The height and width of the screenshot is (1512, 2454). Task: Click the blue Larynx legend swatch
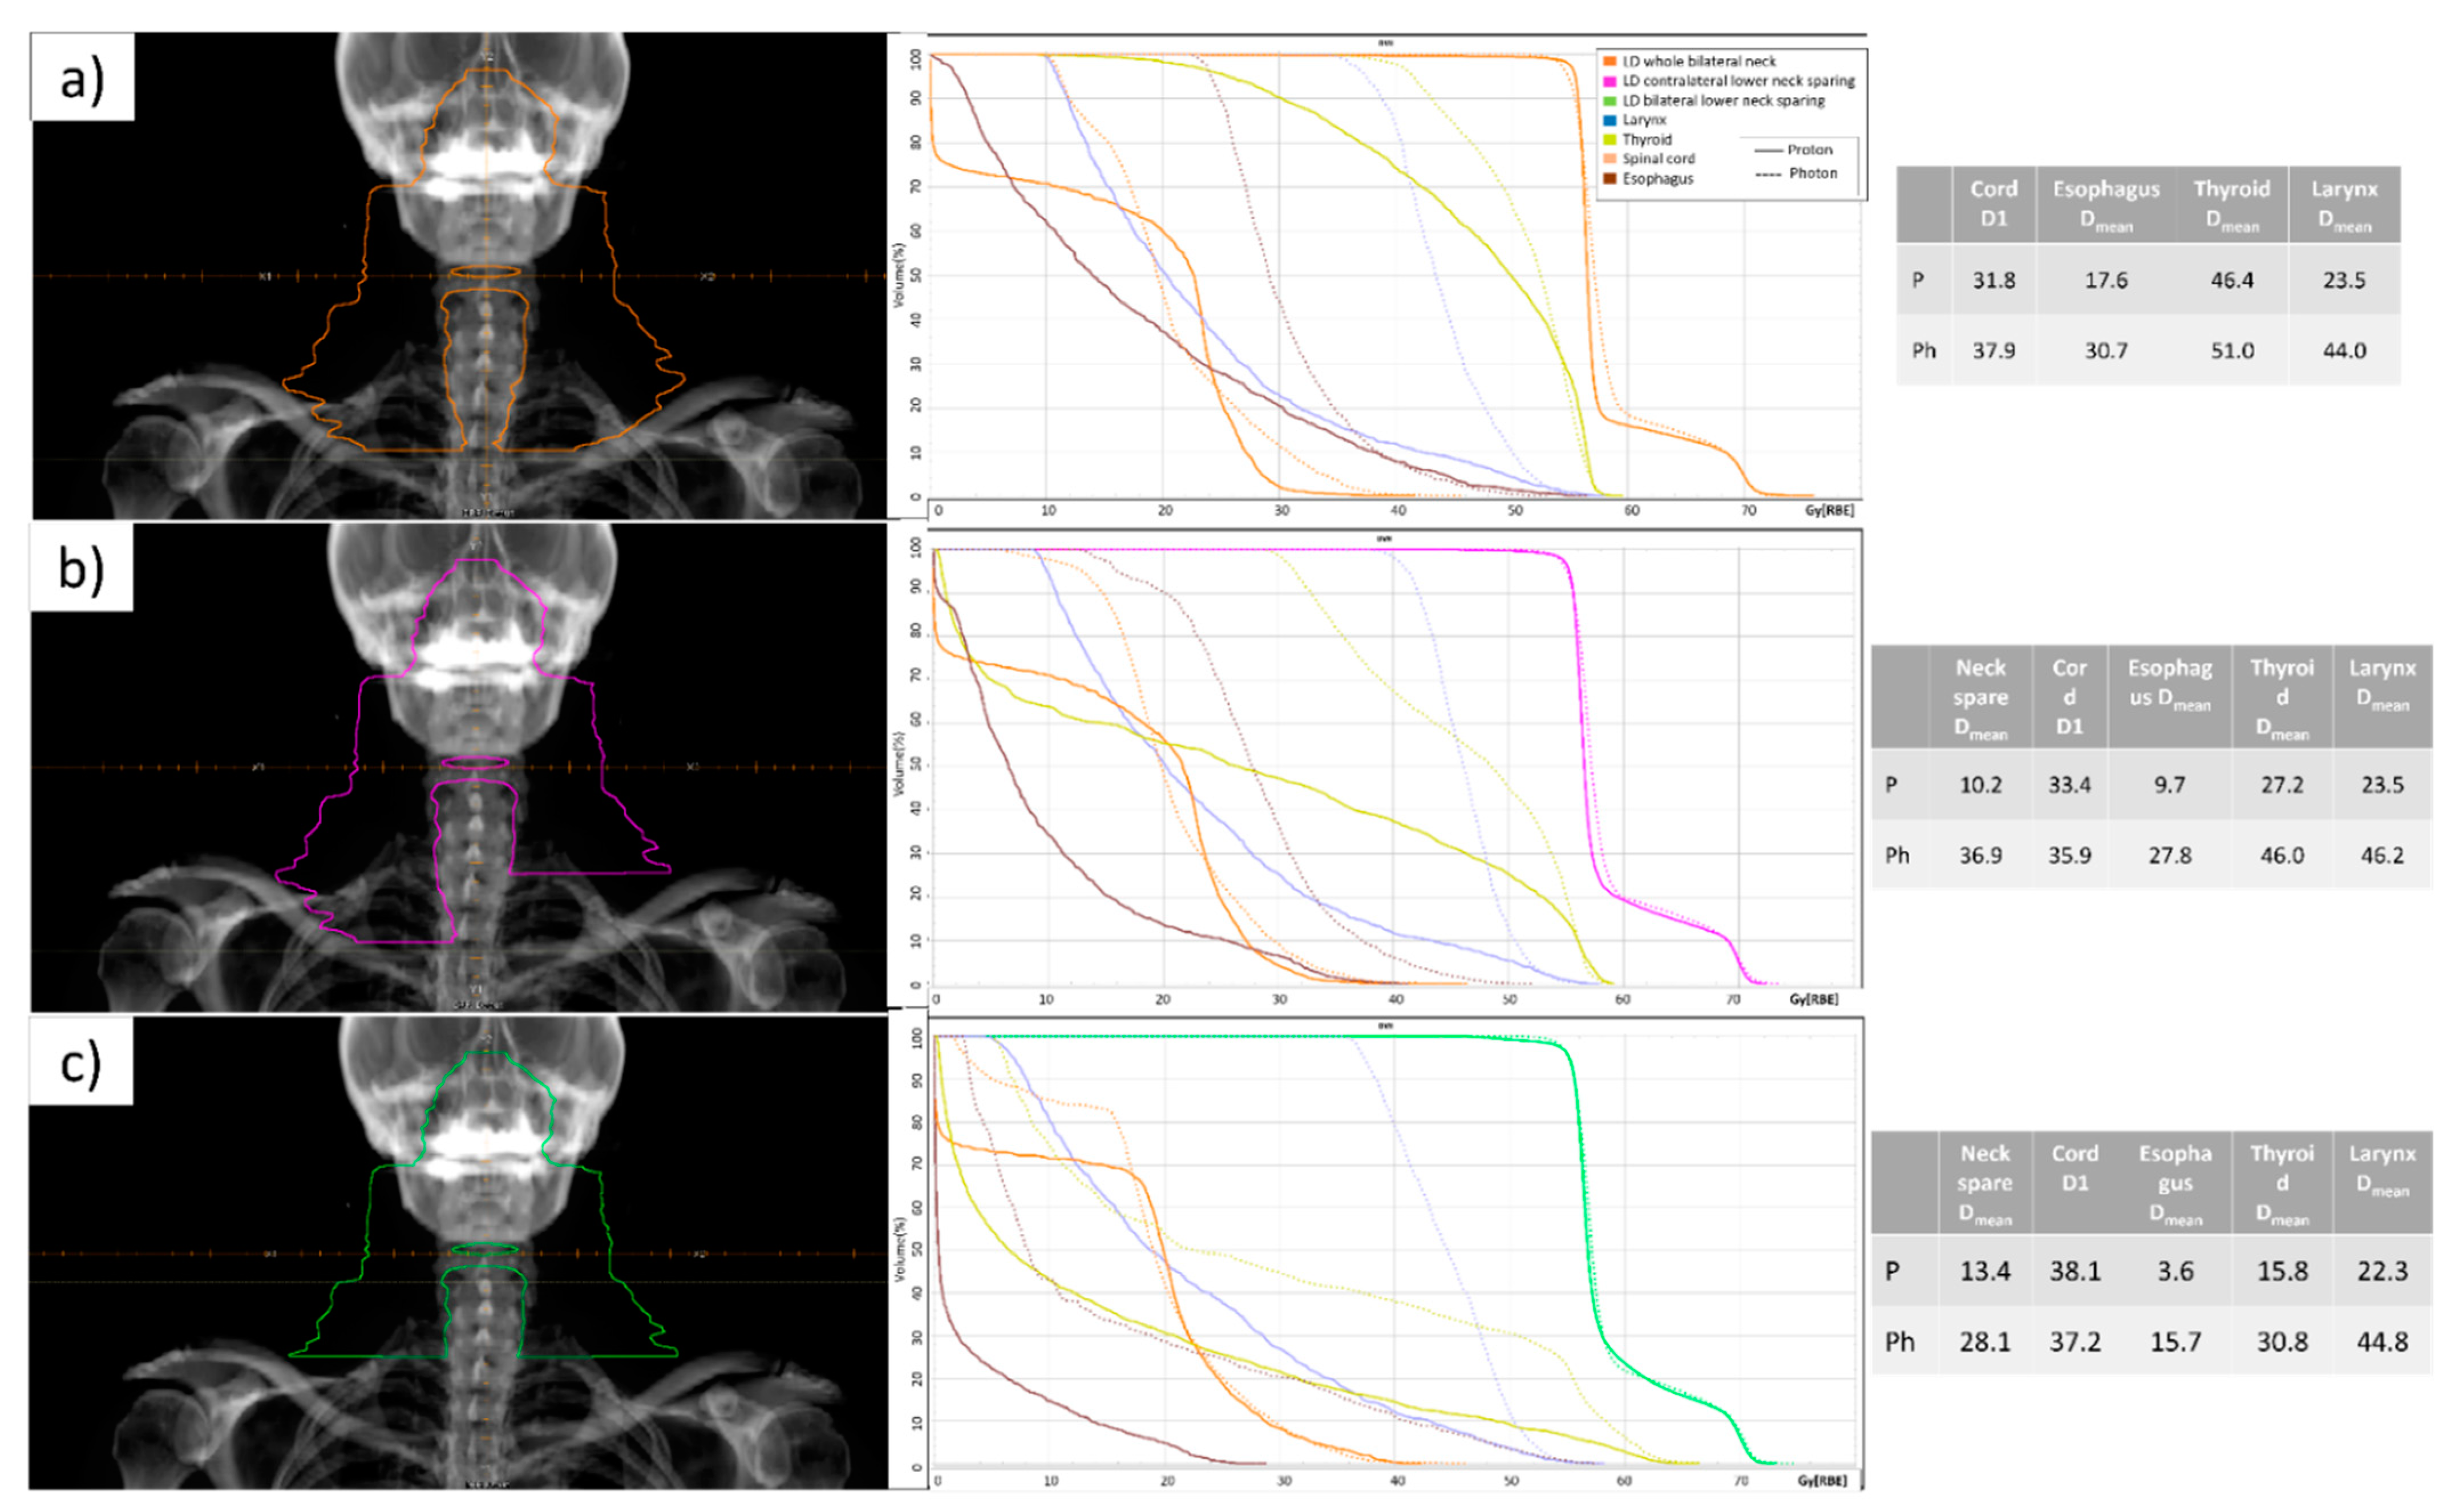click(x=1609, y=120)
